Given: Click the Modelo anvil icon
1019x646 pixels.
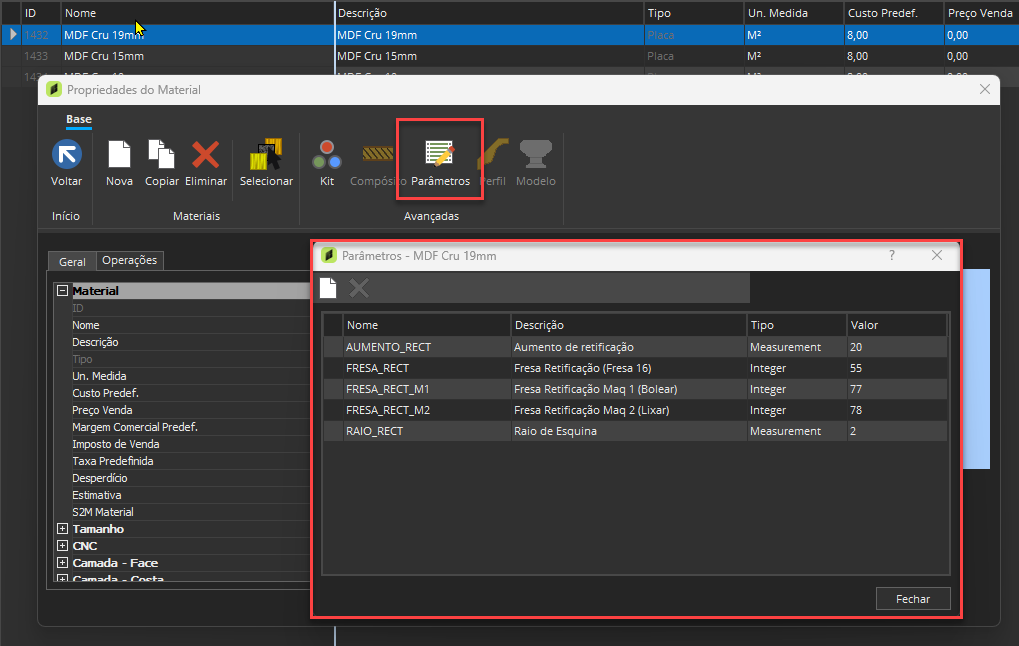Looking at the screenshot, I should [x=535, y=155].
